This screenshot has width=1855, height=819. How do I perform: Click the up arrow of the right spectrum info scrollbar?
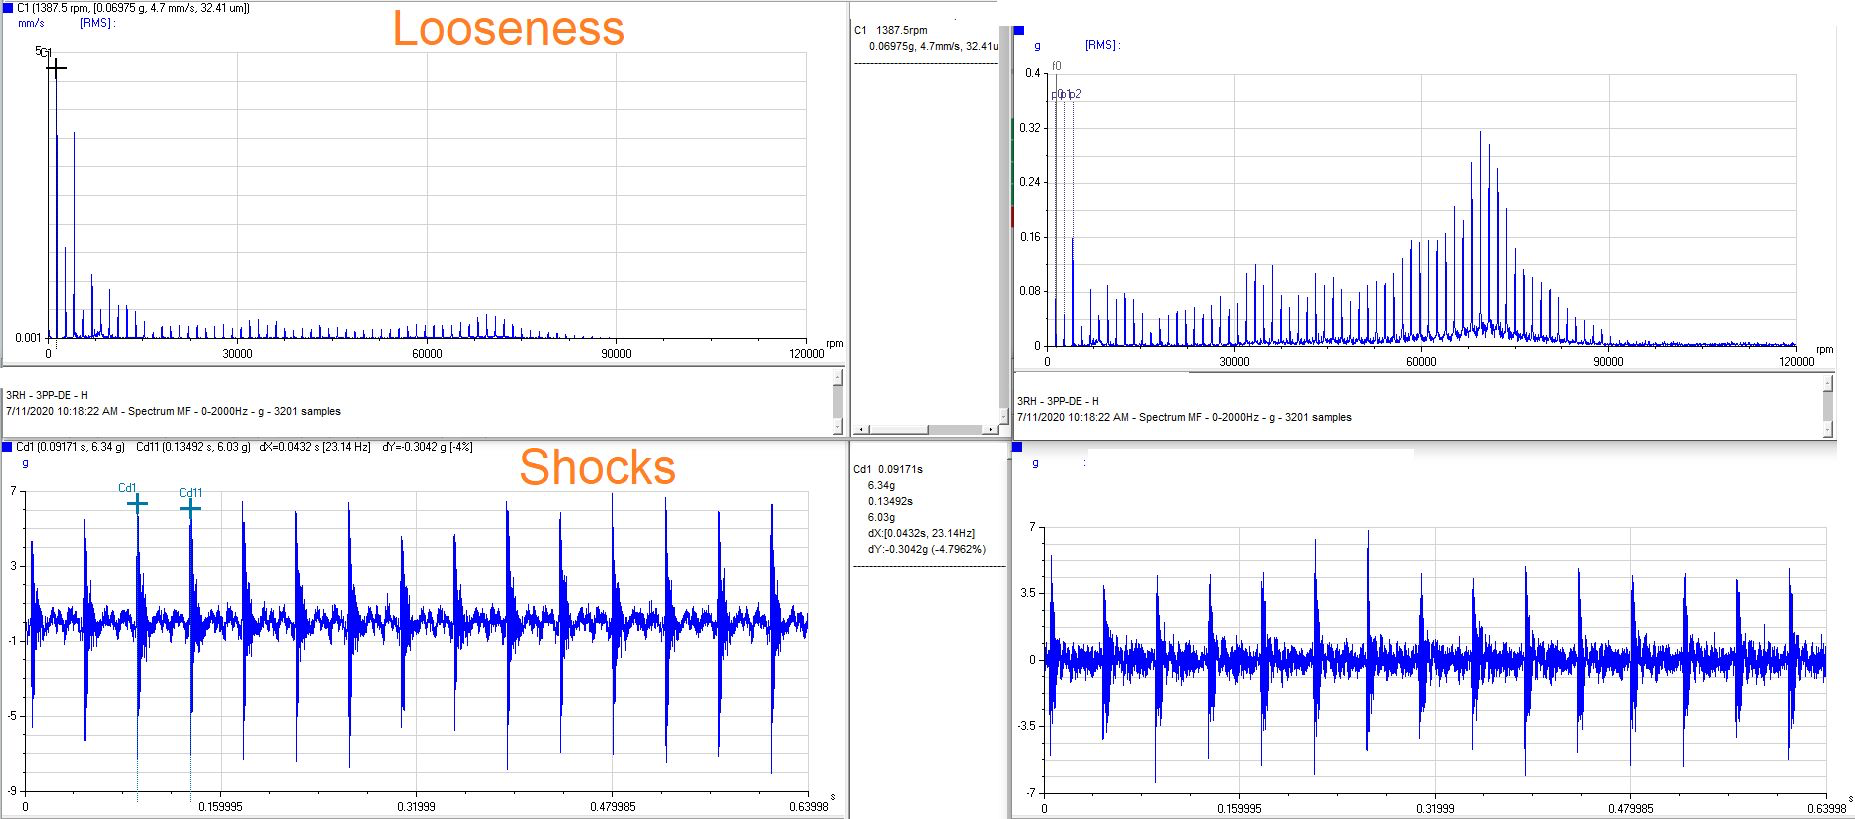point(1828,383)
